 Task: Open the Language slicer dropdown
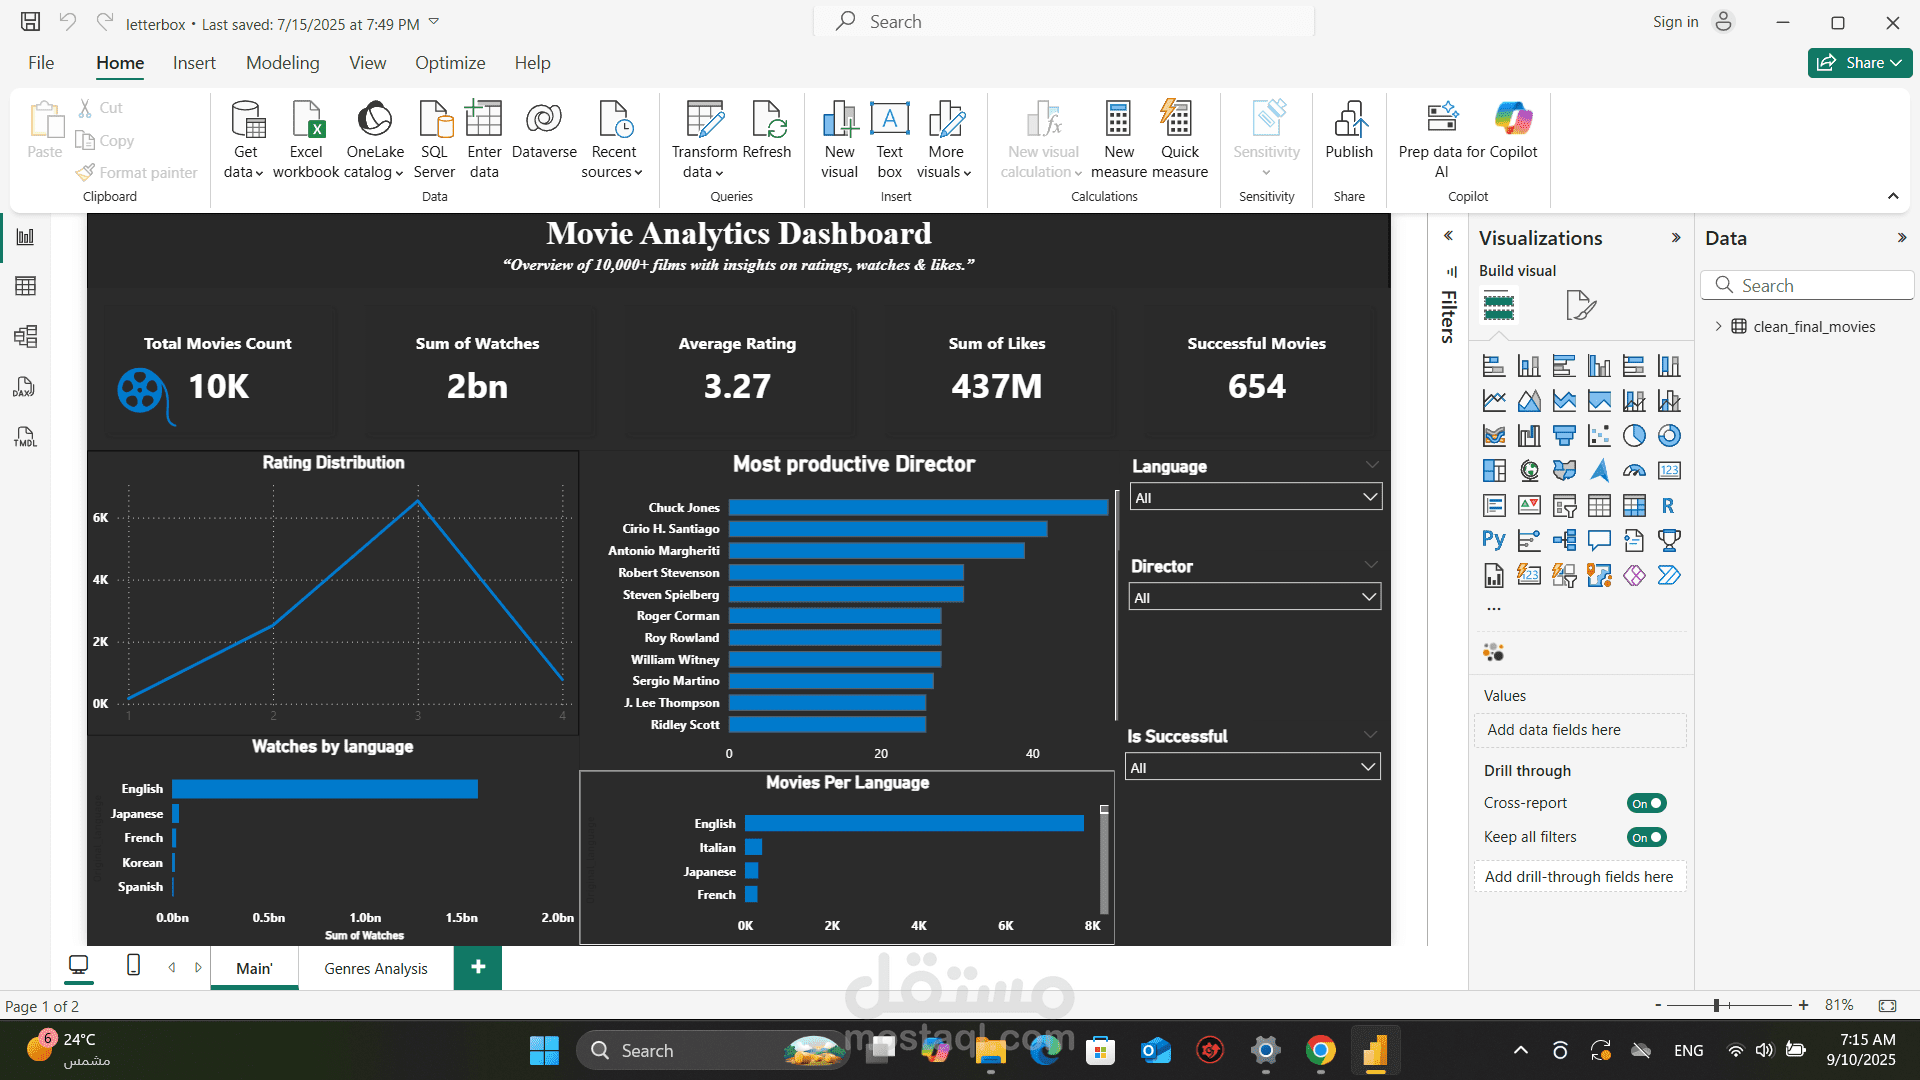point(1369,497)
